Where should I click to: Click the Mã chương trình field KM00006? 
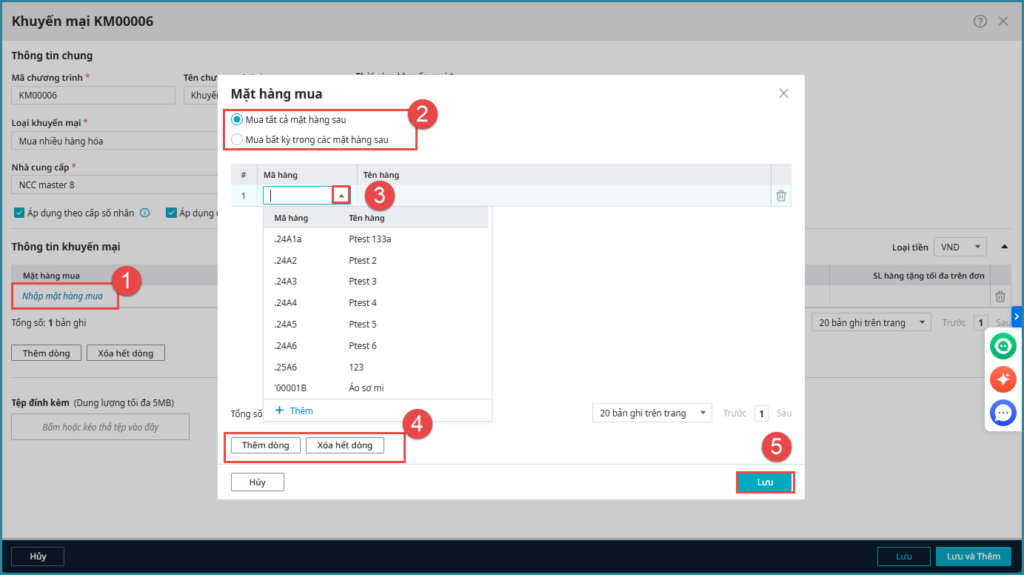[x=93, y=95]
